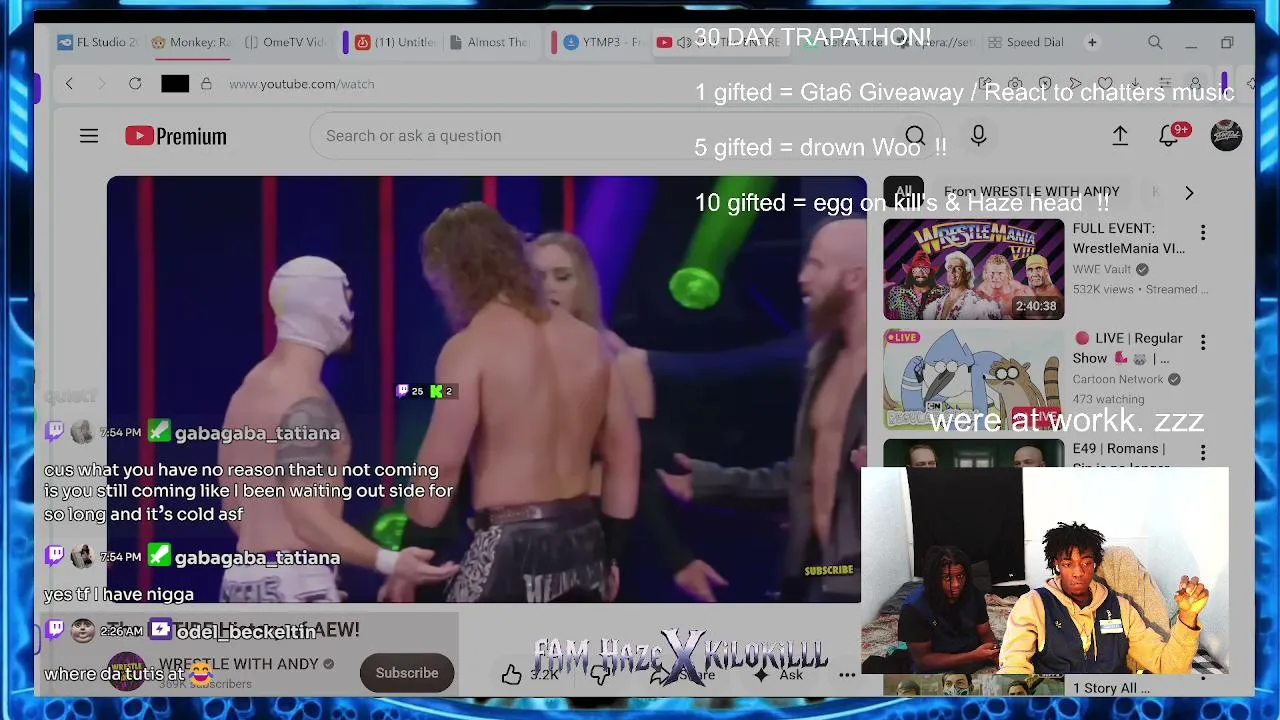The width and height of the screenshot is (1280, 720).
Task: View site info via the lock icon
Action: click(x=206, y=84)
